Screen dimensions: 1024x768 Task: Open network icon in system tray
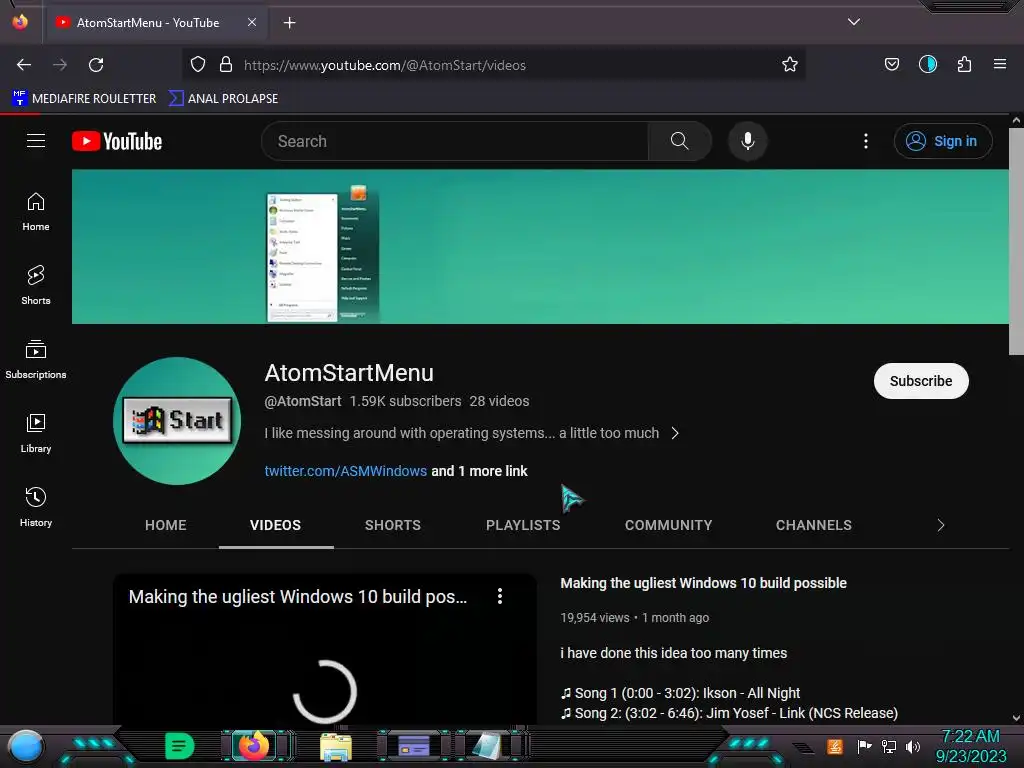pyautogui.click(x=889, y=746)
